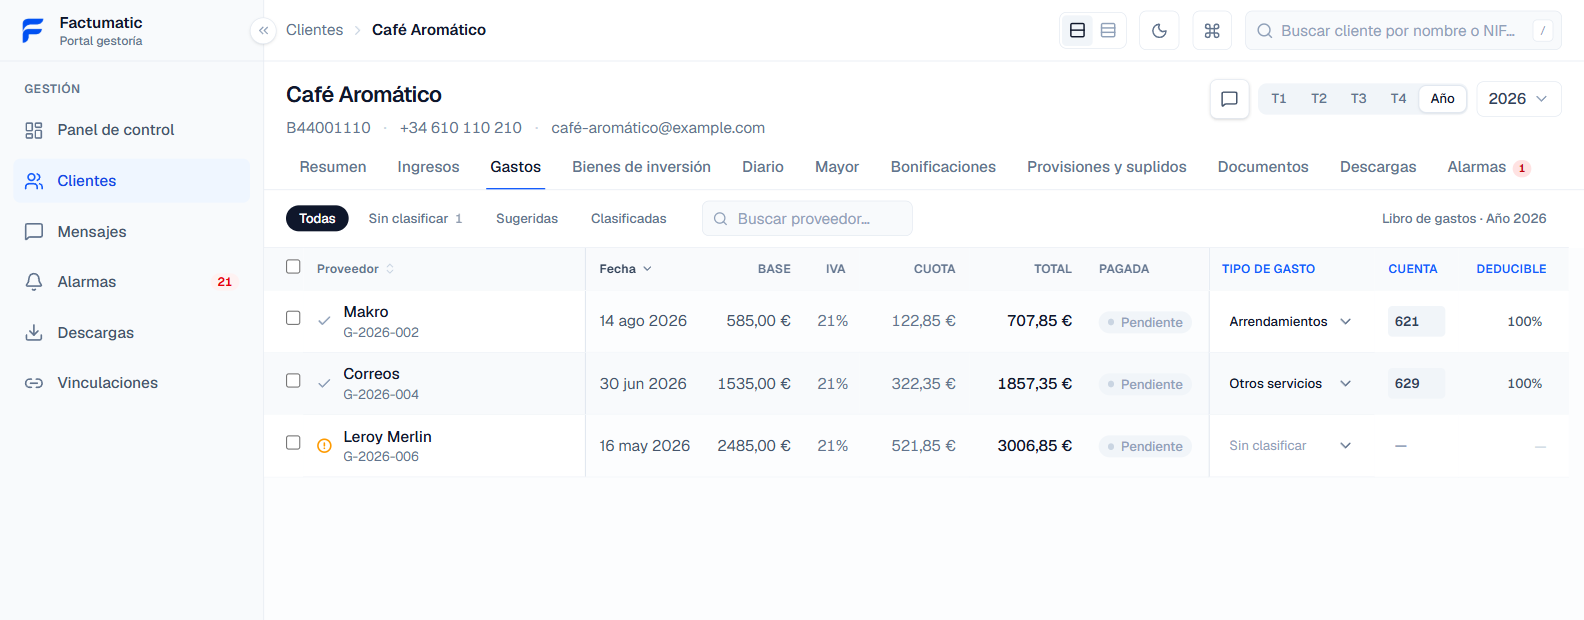The height and width of the screenshot is (620, 1584).
Task: Open the Bienes de inversión tab
Action: point(641,167)
